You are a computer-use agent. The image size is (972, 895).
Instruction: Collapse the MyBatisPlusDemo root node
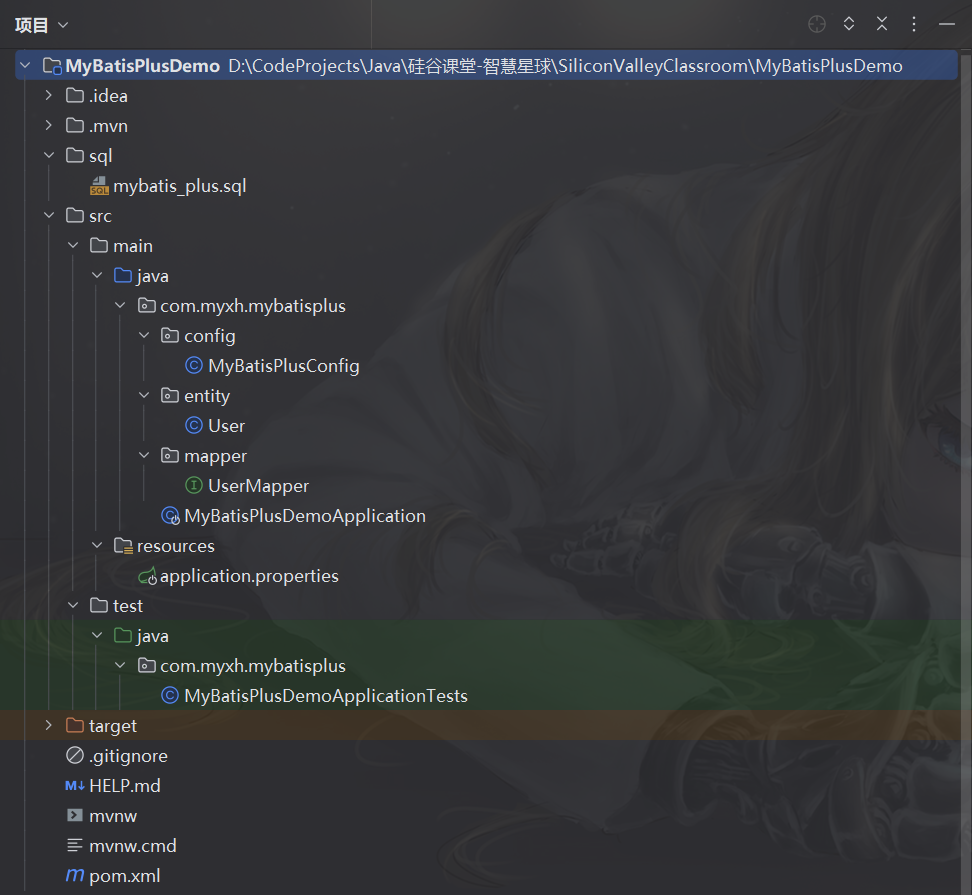pyautogui.click(x=25, y=65)
